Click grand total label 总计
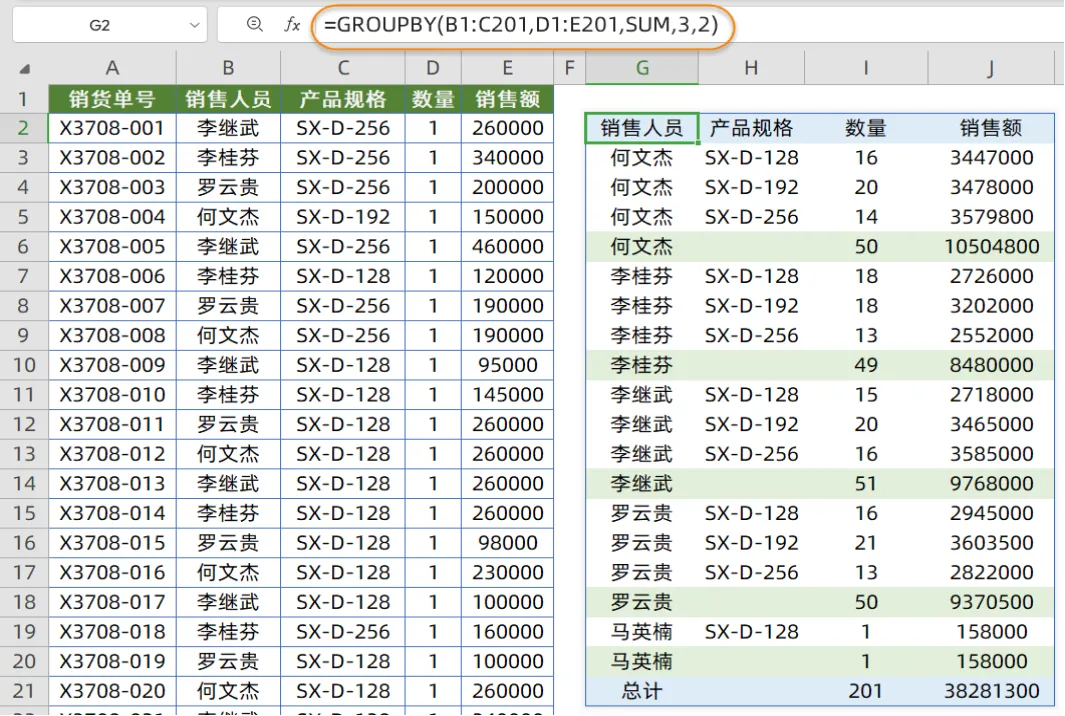The width and height of the screenshot is (1065, 716). tap(642, 692)
